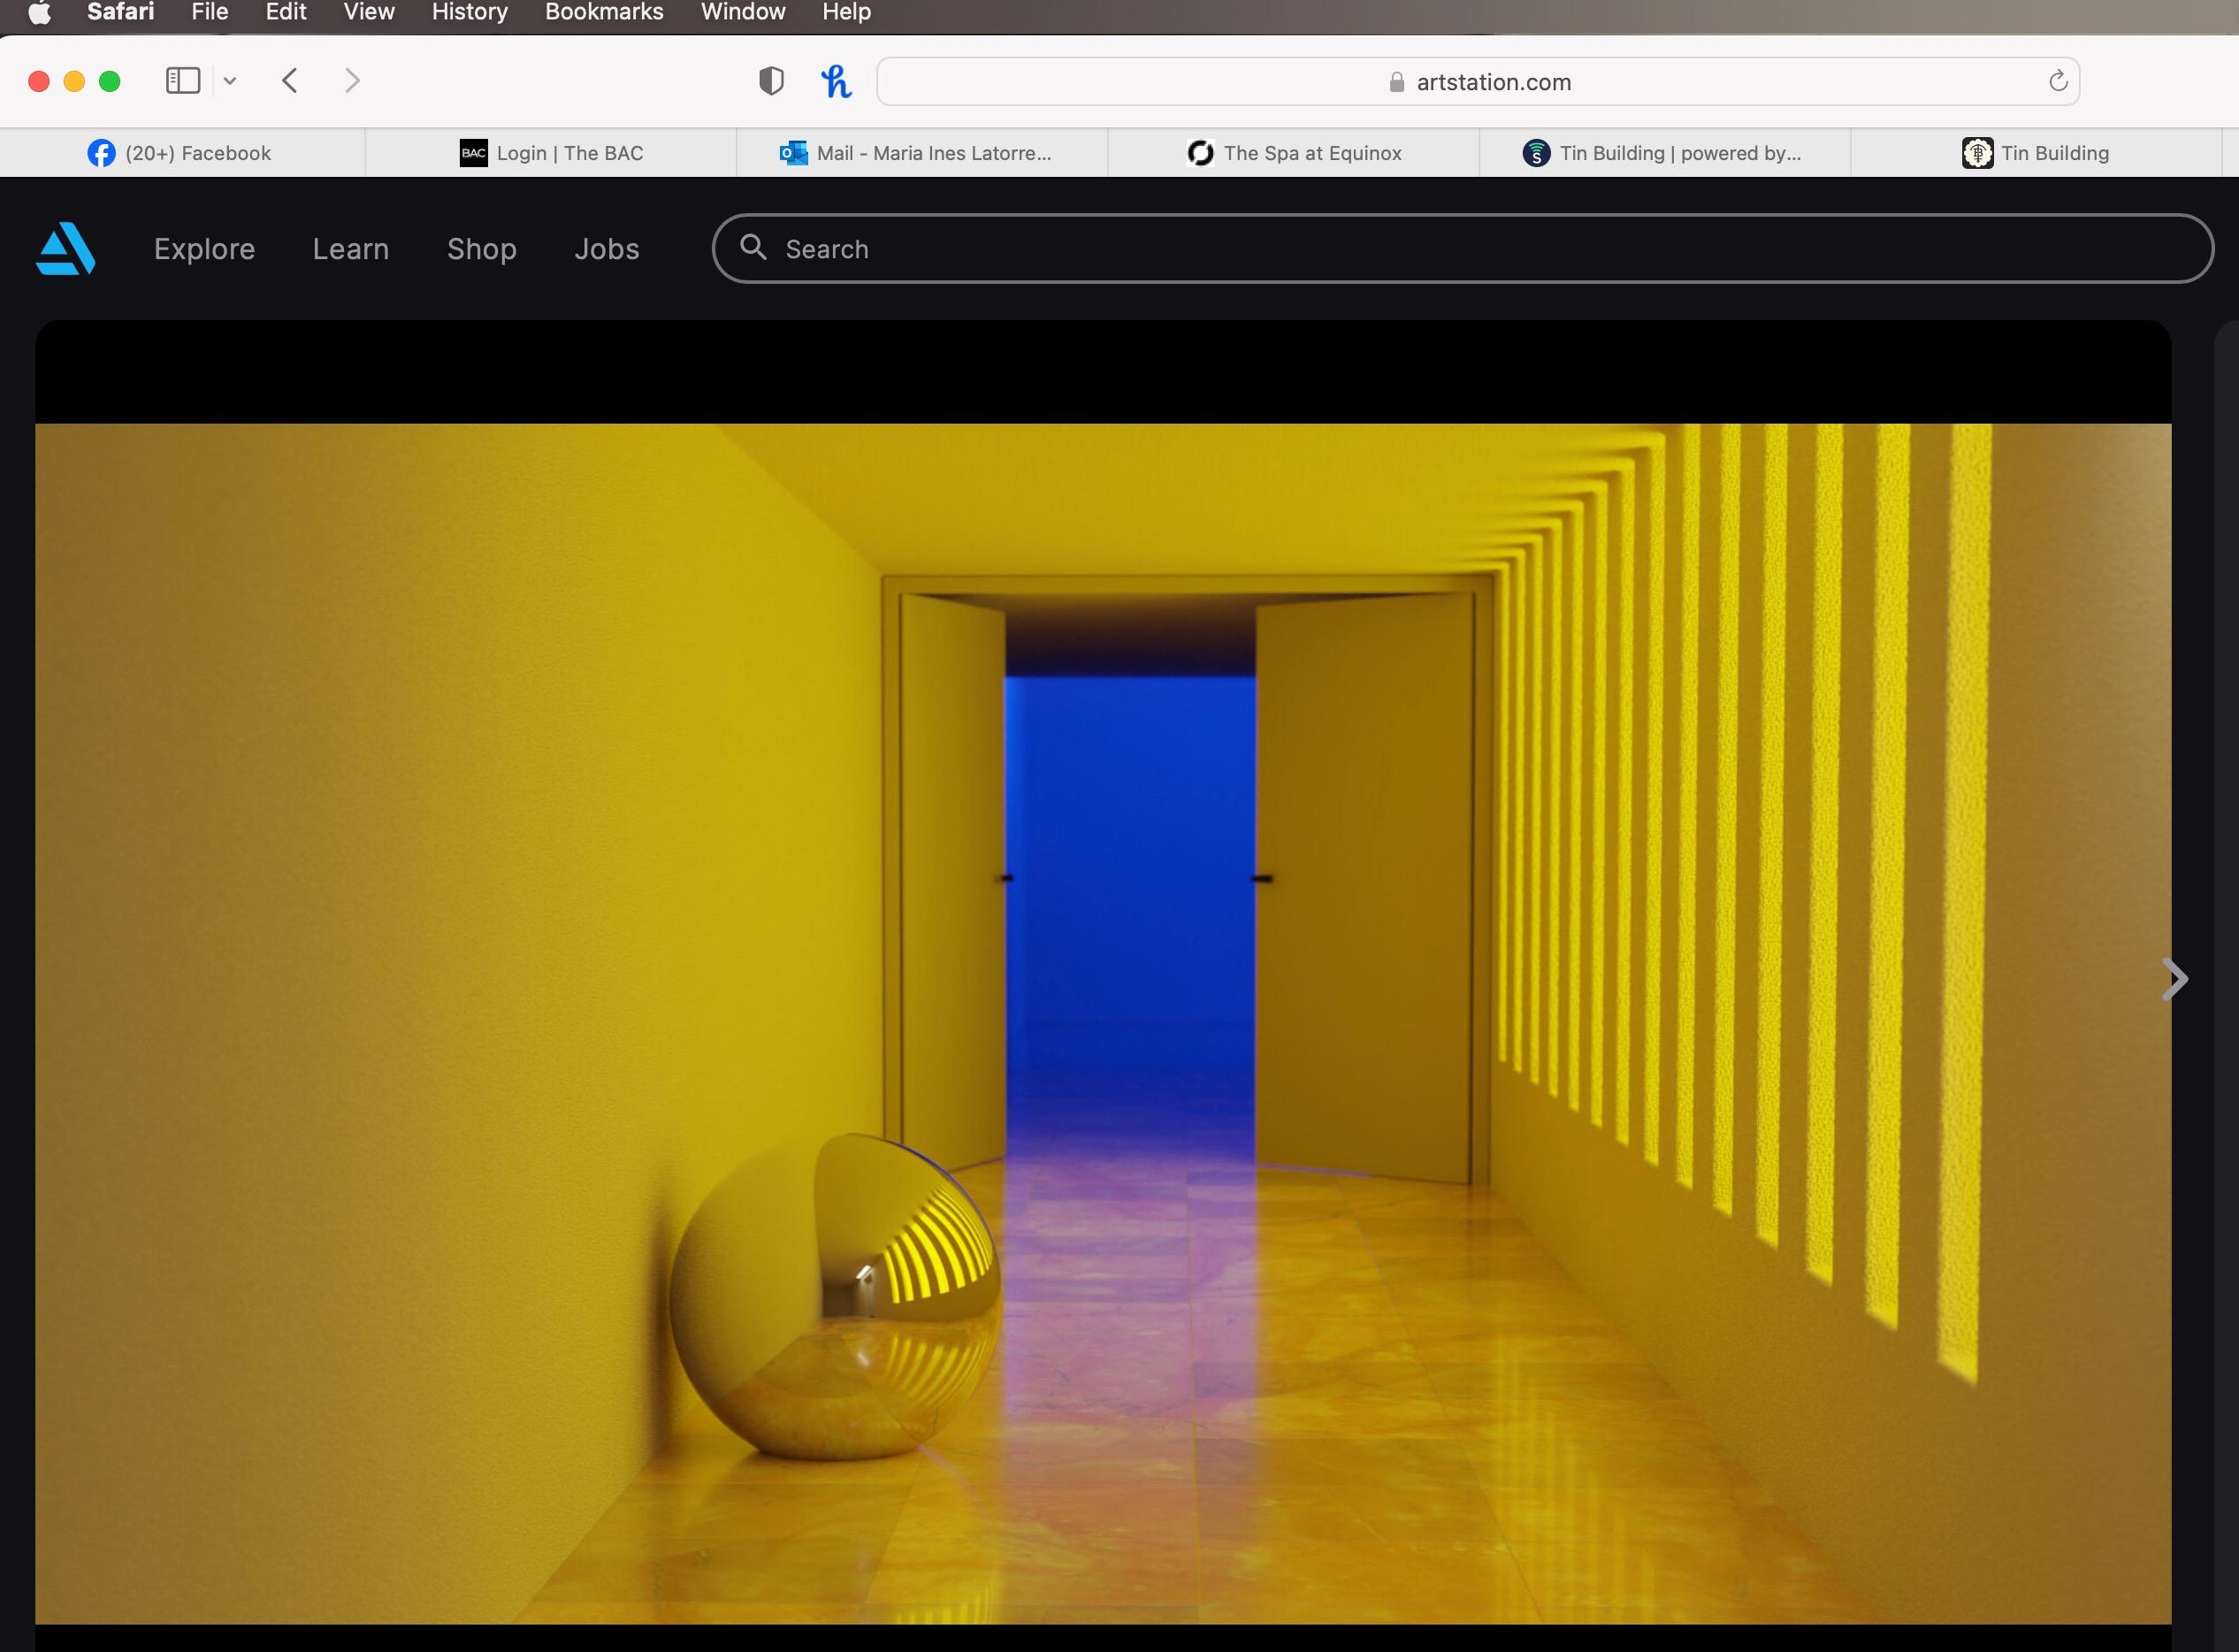Image resolution: width=2239 pixels, height=1652 pixels.
Task: Click the ArtStation logo icon
Action: (x=66, y=248)
